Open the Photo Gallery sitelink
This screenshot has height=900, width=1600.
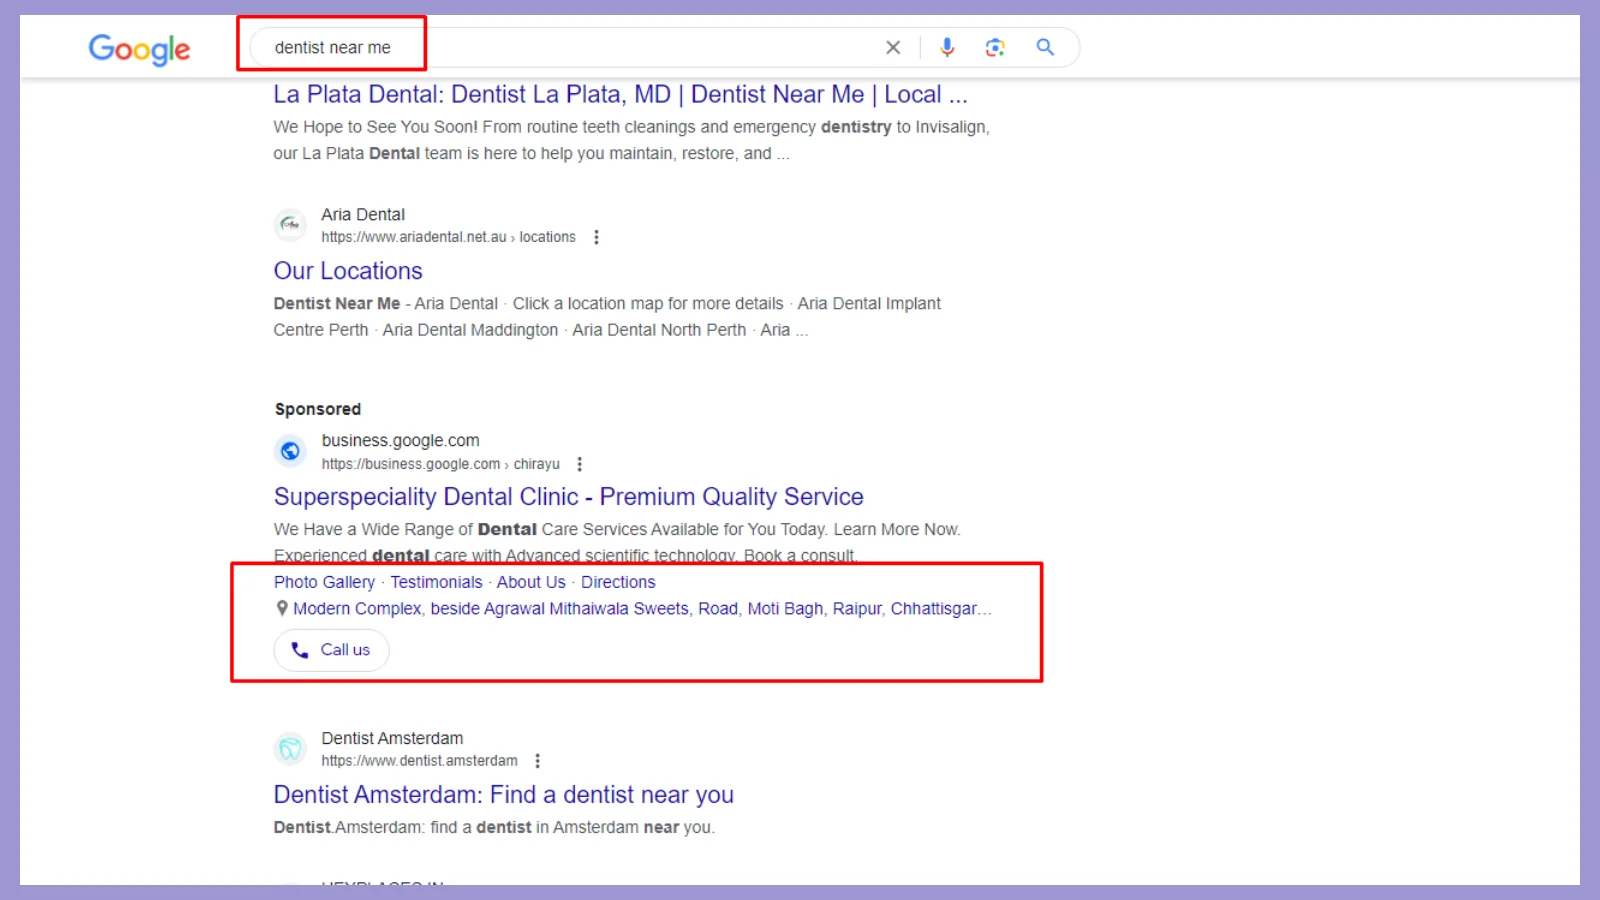tap(324, 582)
